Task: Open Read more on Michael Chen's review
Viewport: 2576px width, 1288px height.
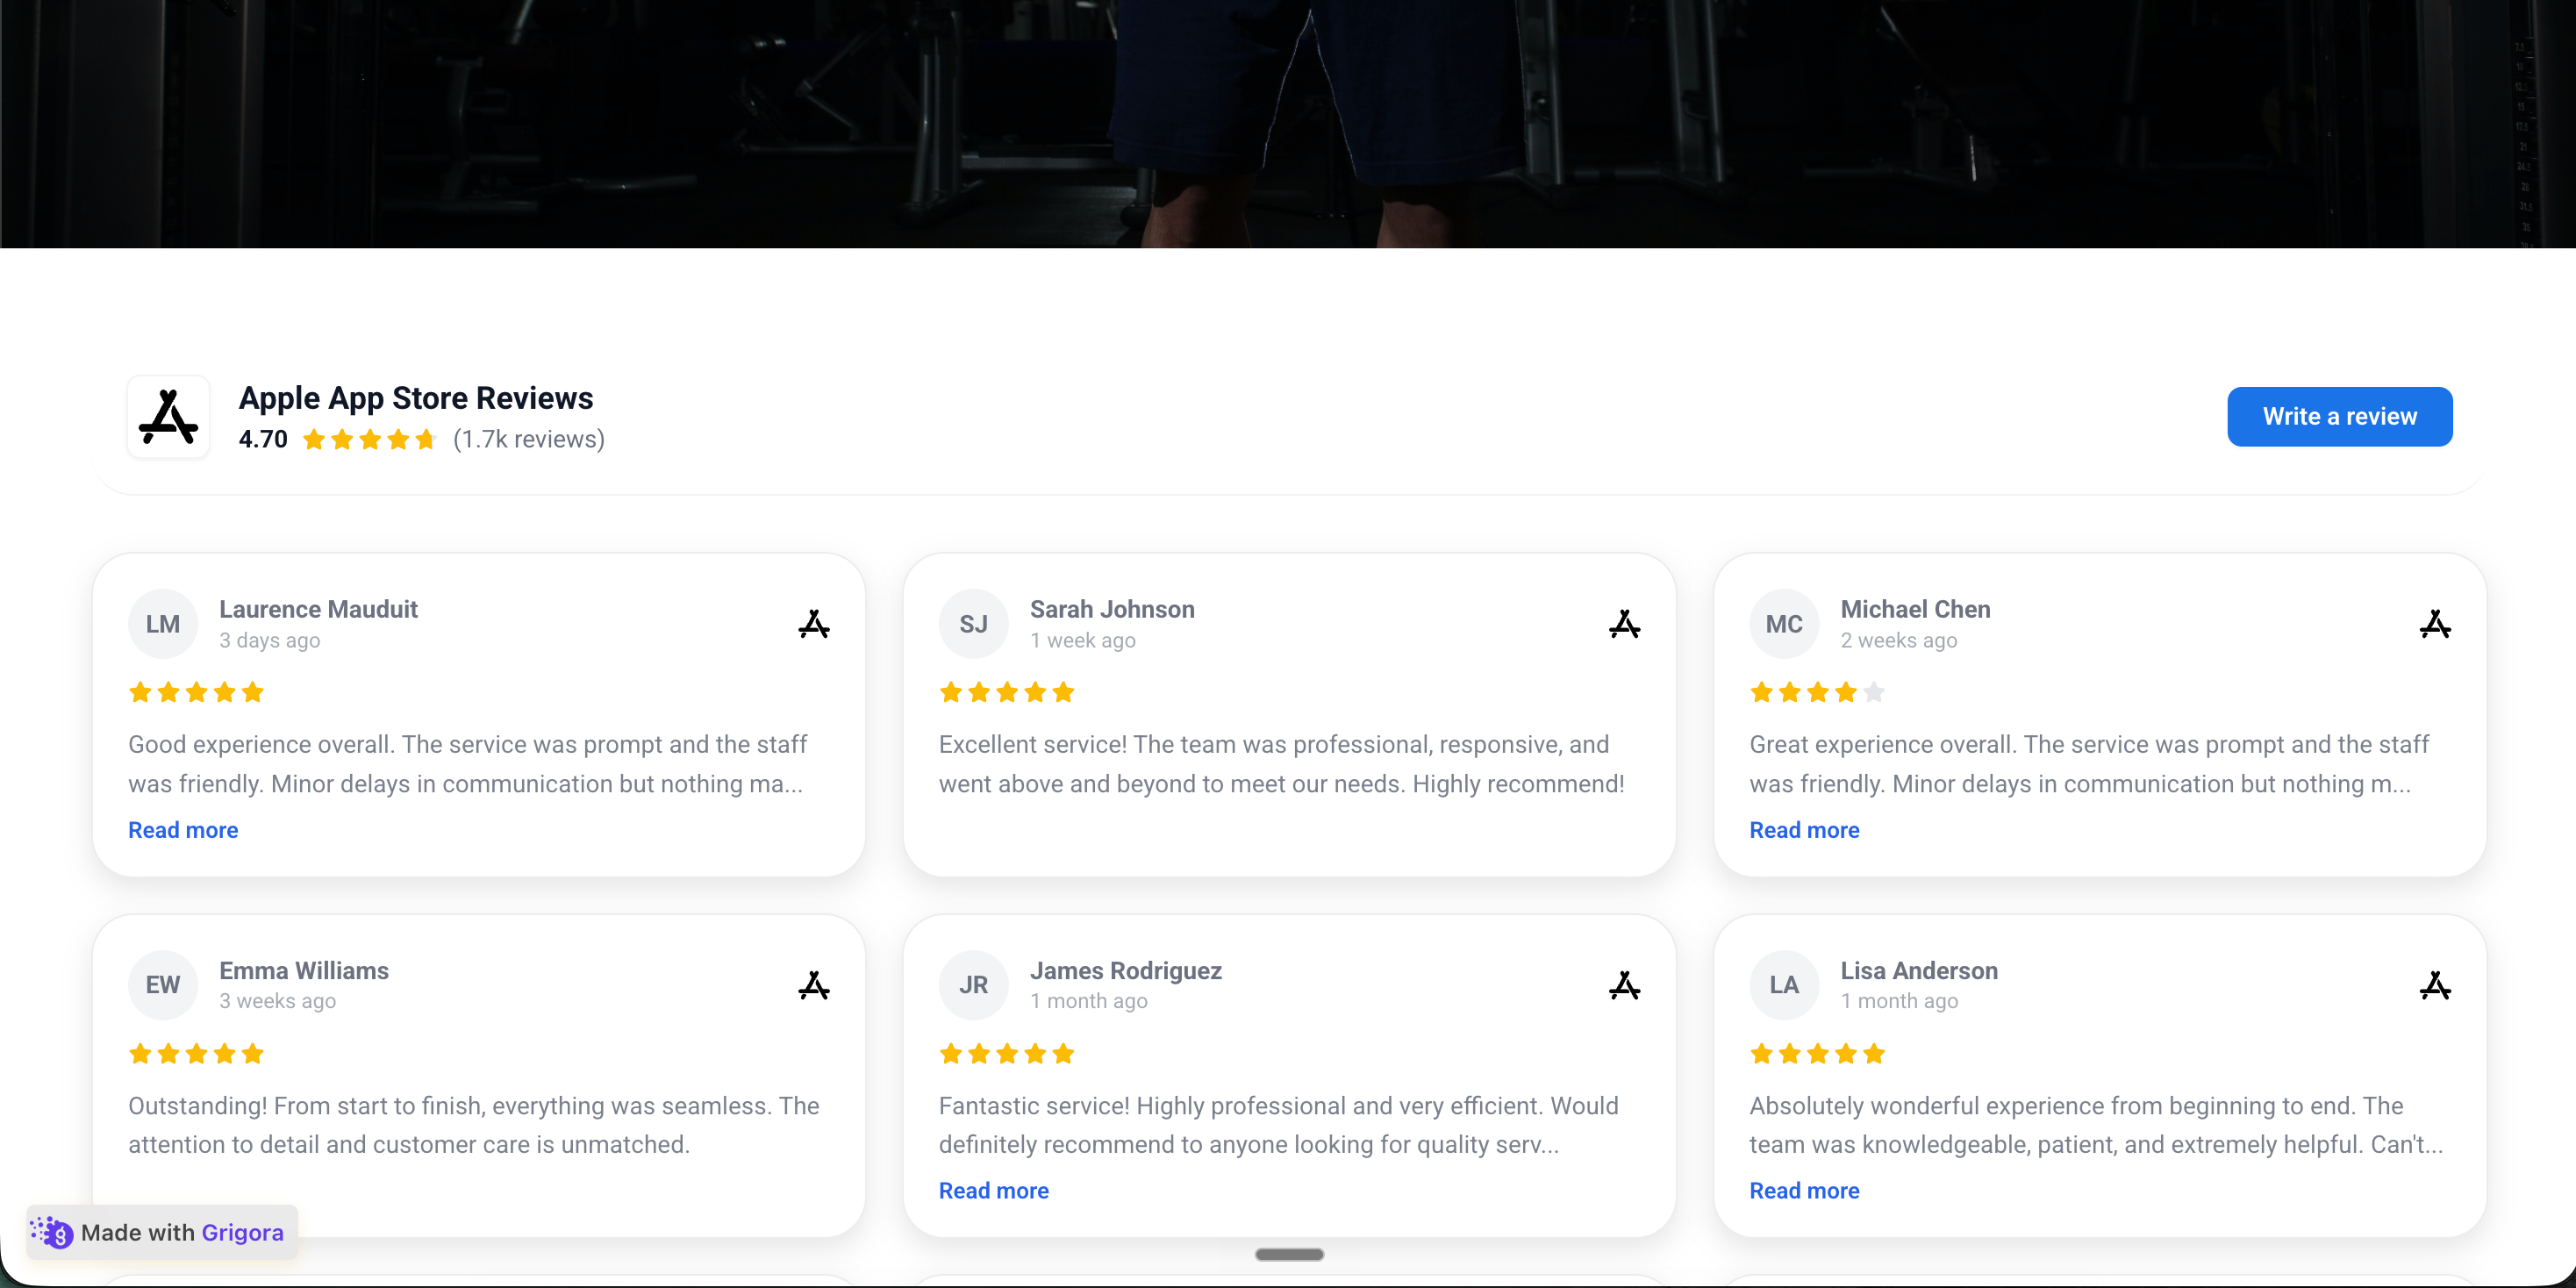Action: click(1804, 830)
